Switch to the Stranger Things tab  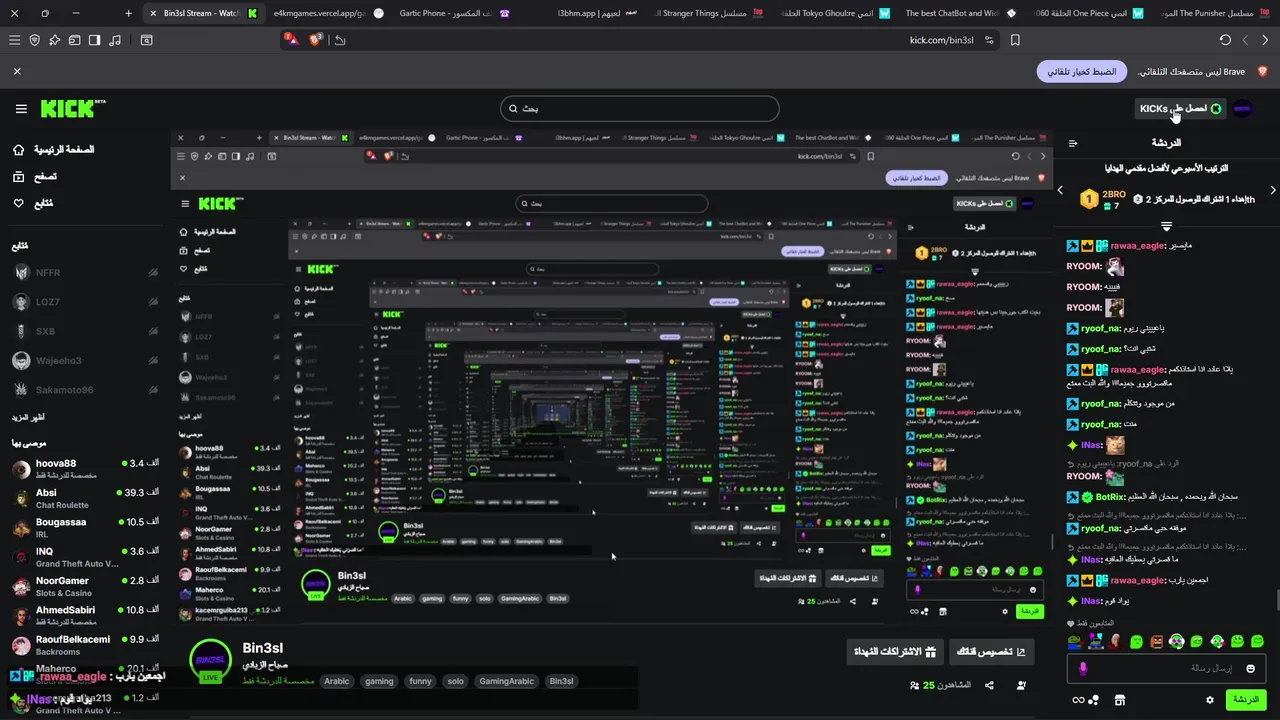point(708,13)
